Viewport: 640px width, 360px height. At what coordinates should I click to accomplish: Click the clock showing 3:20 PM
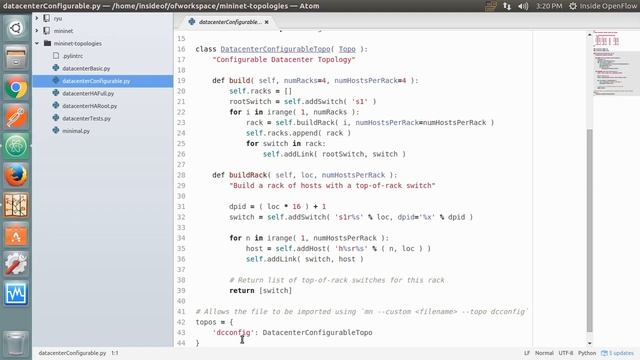coord(549,6)
